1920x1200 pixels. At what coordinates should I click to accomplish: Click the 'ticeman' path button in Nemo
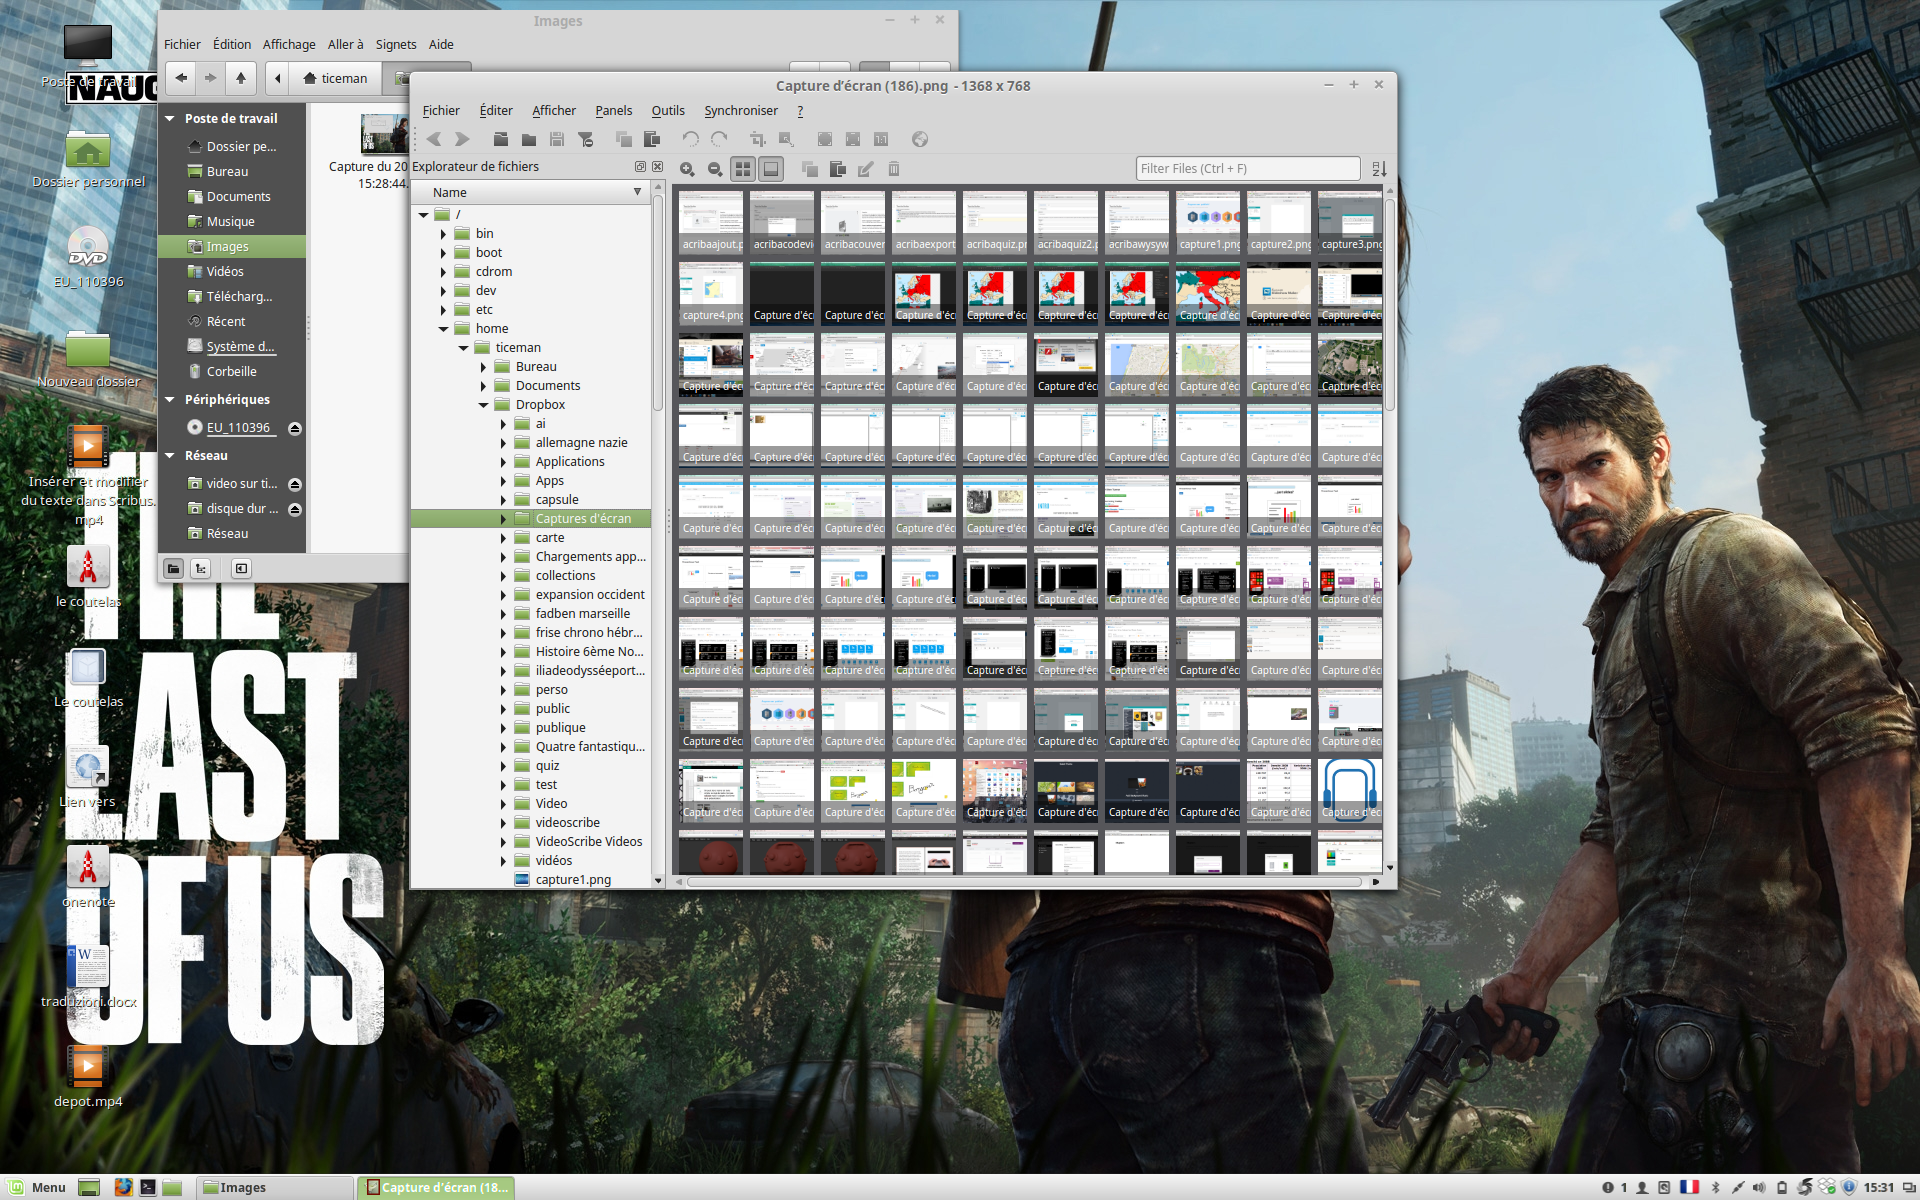pyautogui.click(x=336, y=78)
